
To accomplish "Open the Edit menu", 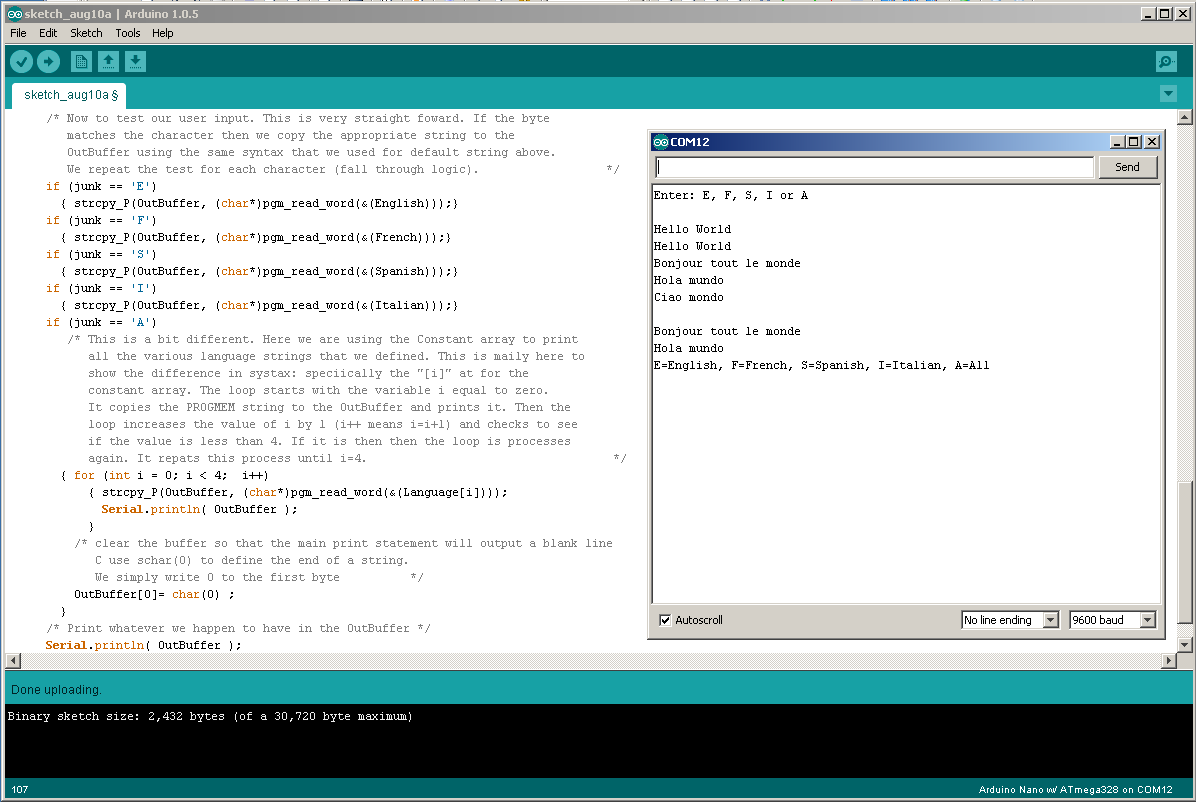I will [x=48, y=33].
